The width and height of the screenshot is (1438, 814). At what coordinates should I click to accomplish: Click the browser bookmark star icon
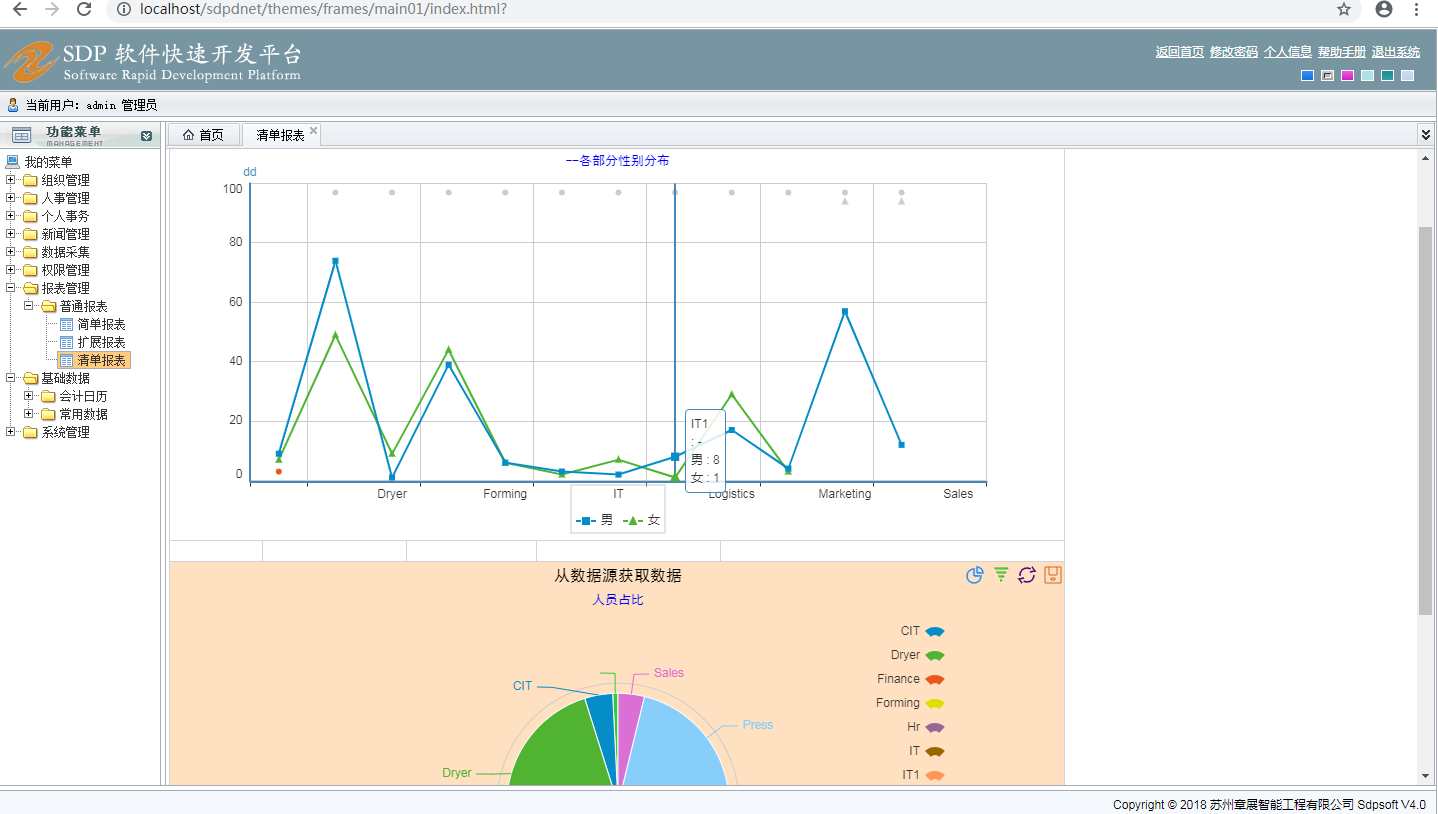[x=1343, y=9]
